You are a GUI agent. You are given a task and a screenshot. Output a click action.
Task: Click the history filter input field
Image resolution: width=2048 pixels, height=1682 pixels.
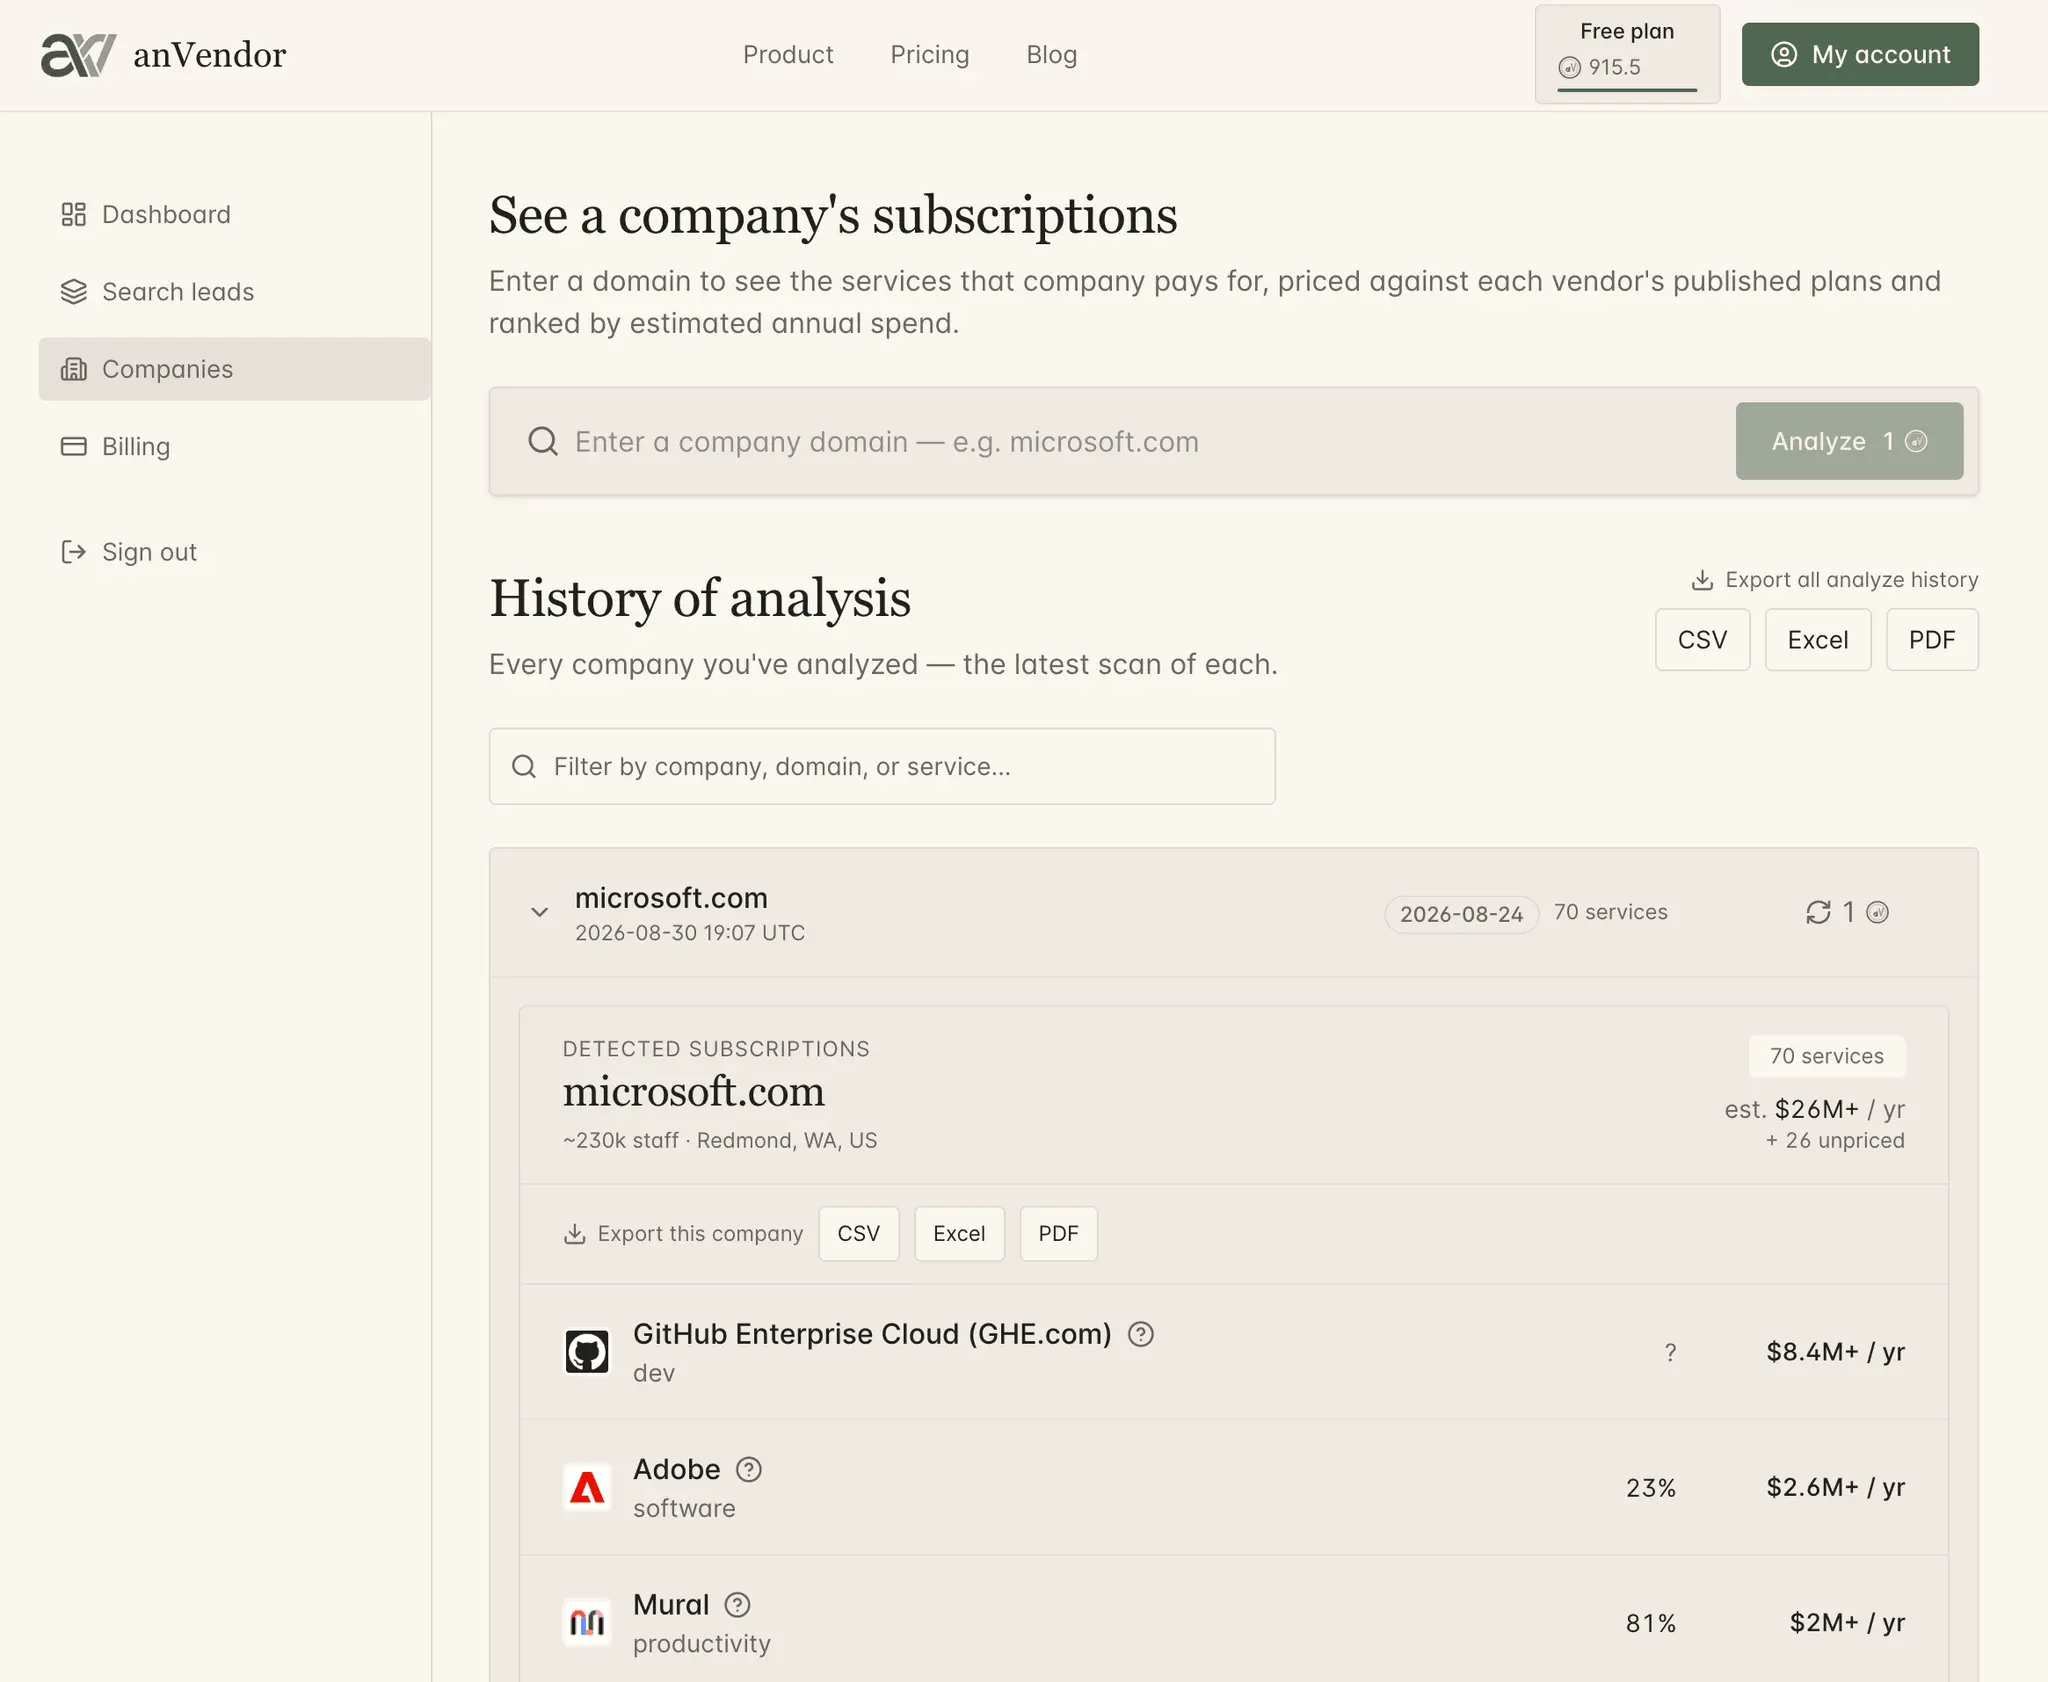click(882, 766)
